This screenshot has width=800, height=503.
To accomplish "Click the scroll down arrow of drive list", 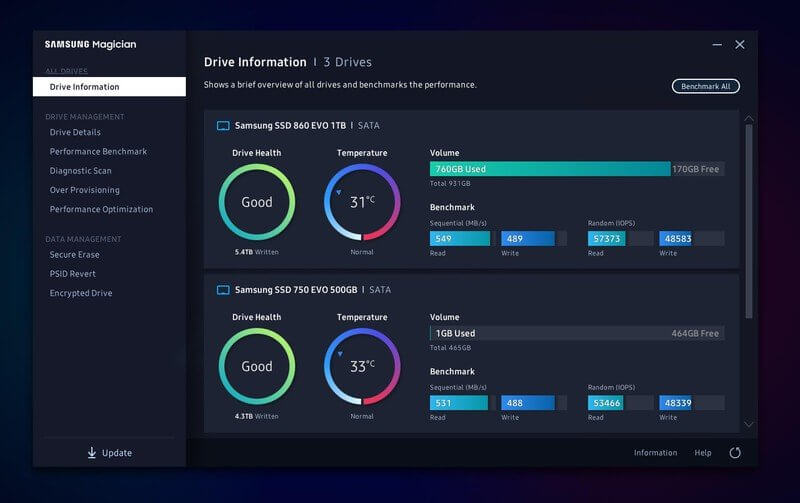I will tap(748, 424).
